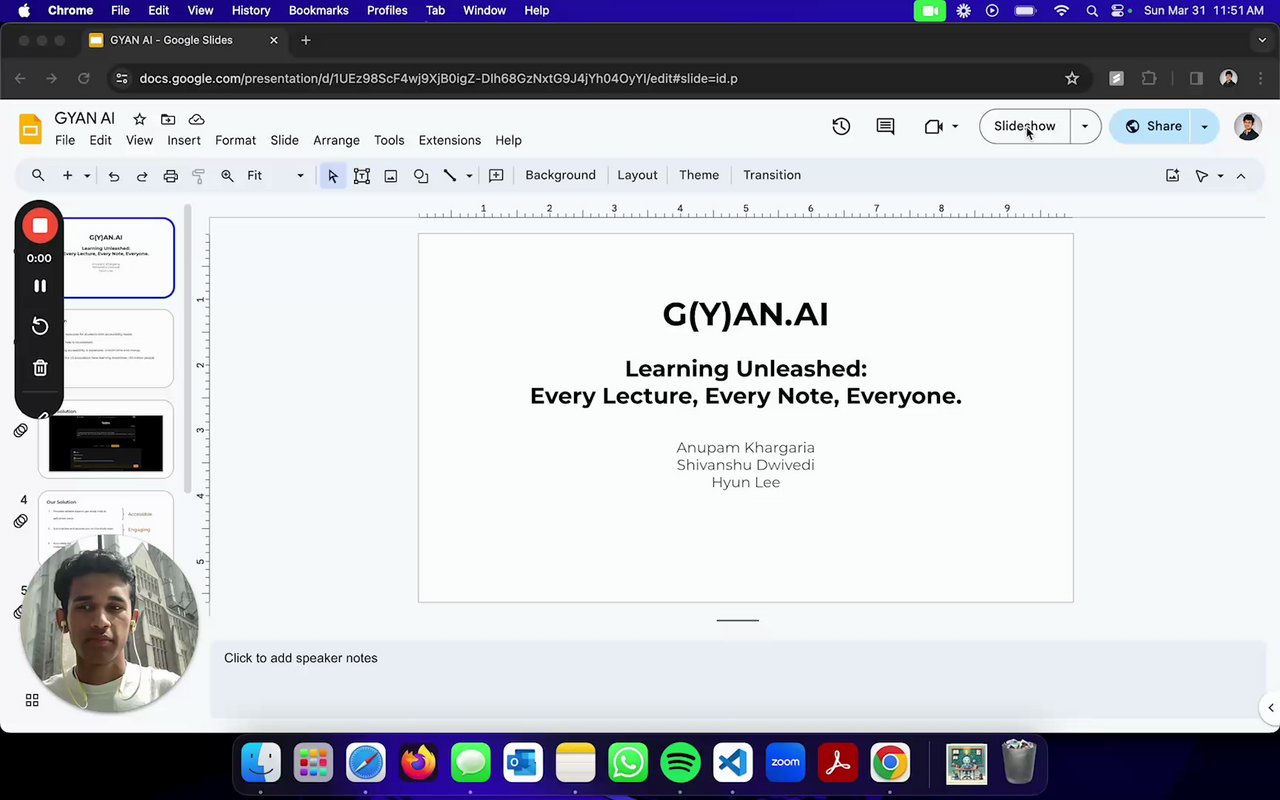Click the Undo arrow
Viewport: 1280px width, 800px height.
point(114,176)
